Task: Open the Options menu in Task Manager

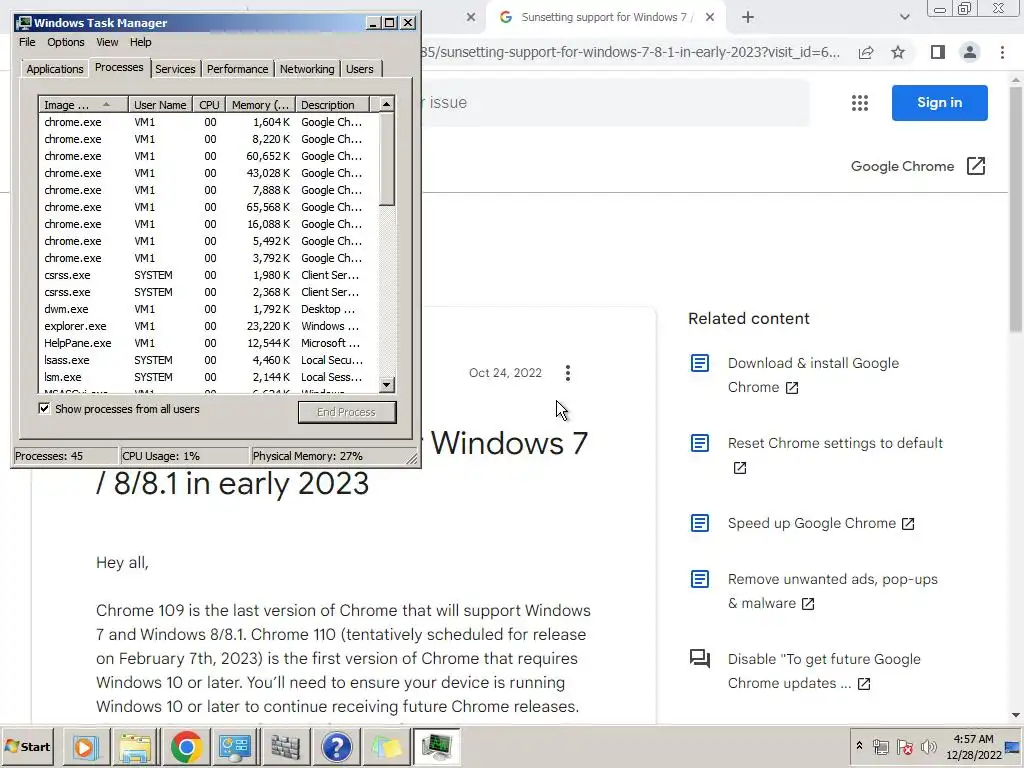Action: (x=65, y=42)
